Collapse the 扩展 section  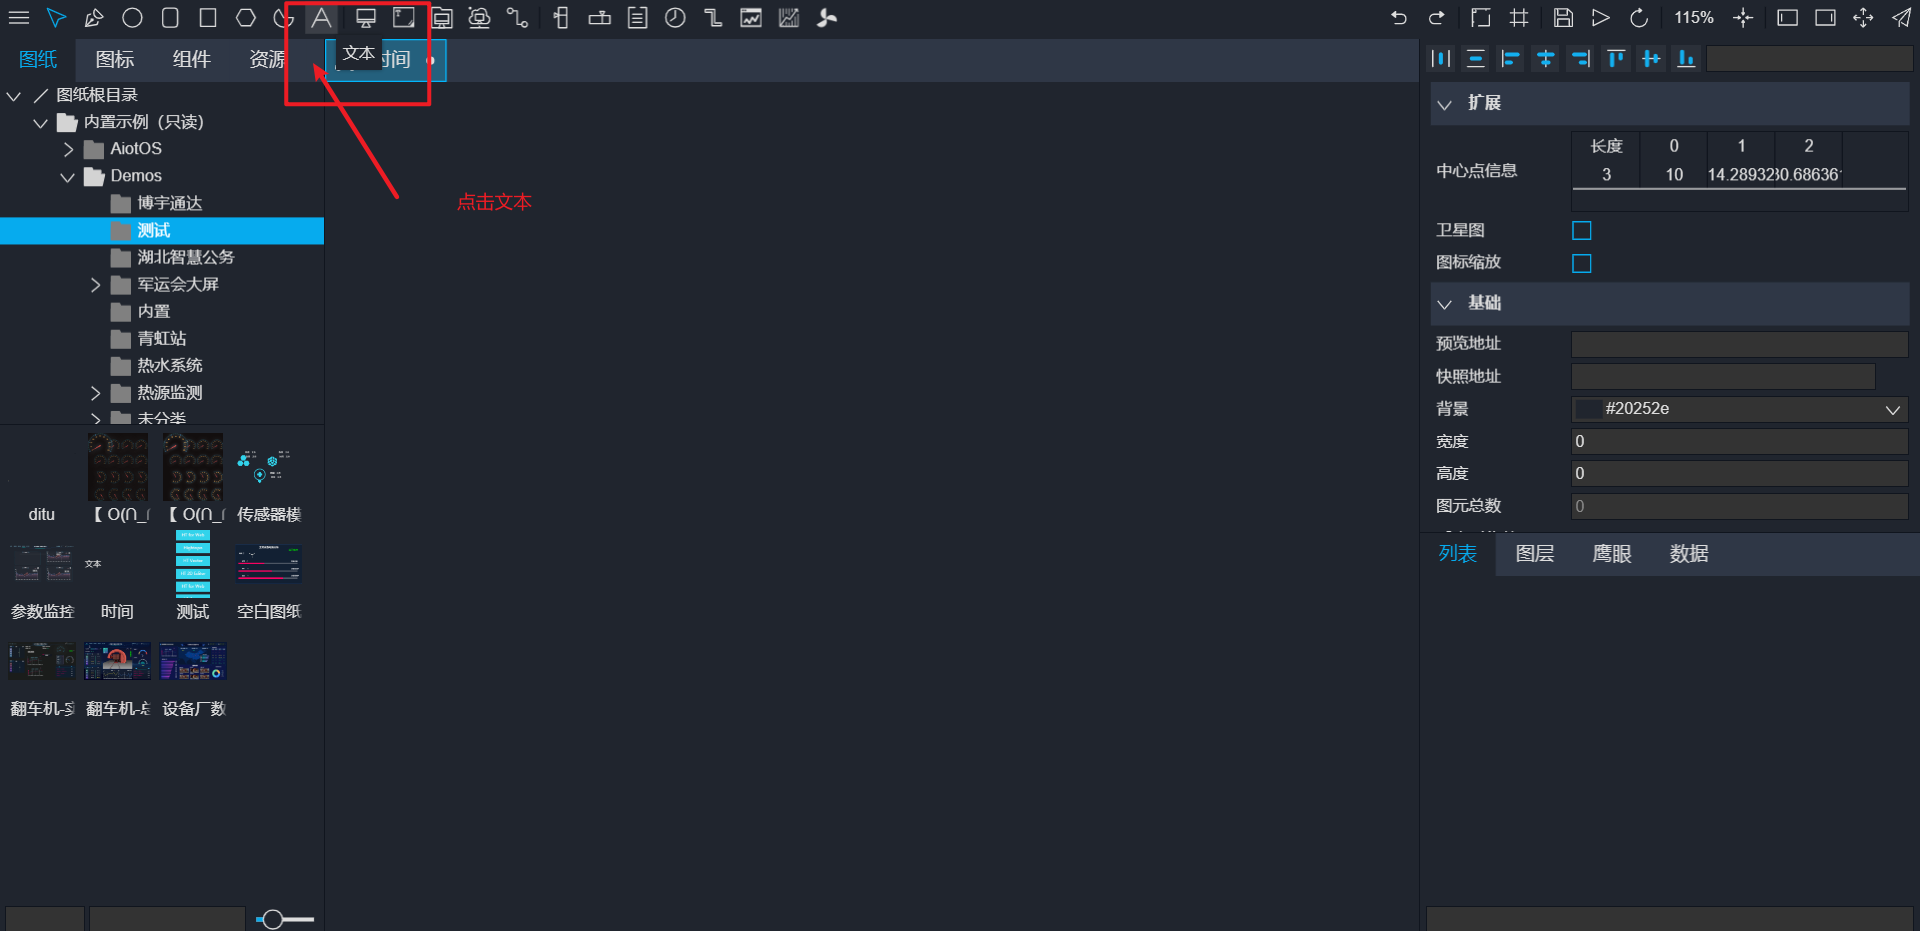point(1445,104)
